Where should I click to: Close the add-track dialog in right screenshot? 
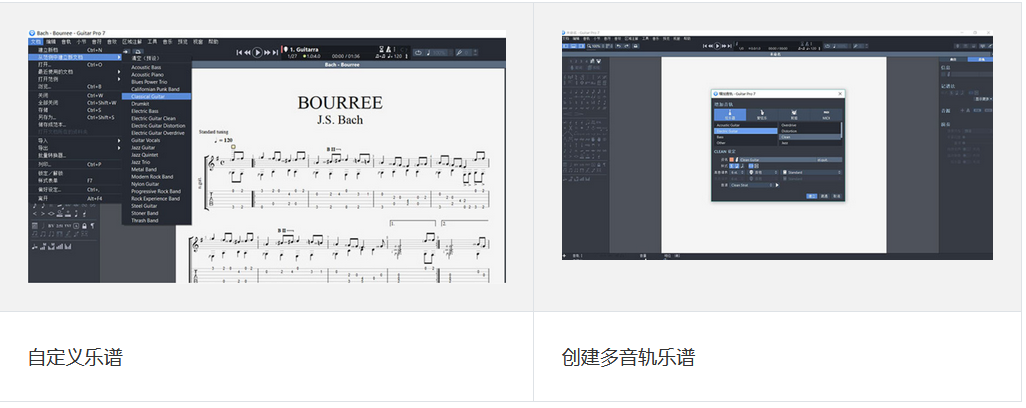click(840, 94)
